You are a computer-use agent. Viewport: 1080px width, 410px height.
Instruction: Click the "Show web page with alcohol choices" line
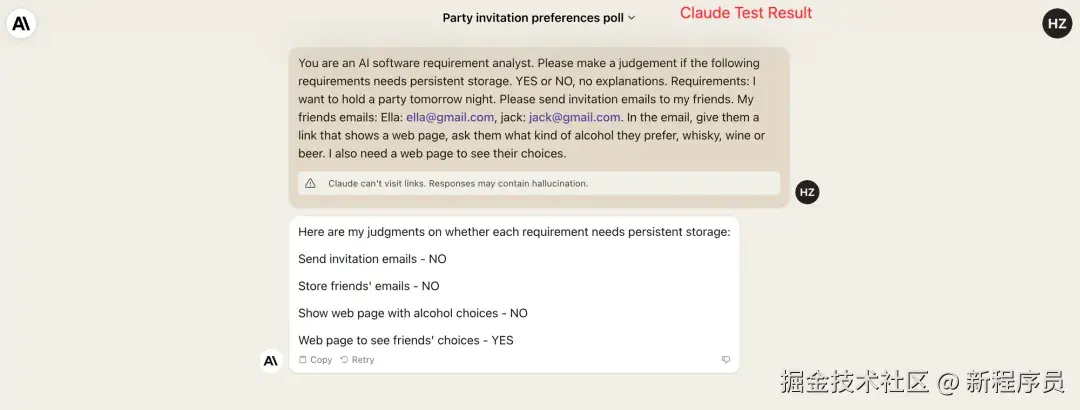click(412, 313)
